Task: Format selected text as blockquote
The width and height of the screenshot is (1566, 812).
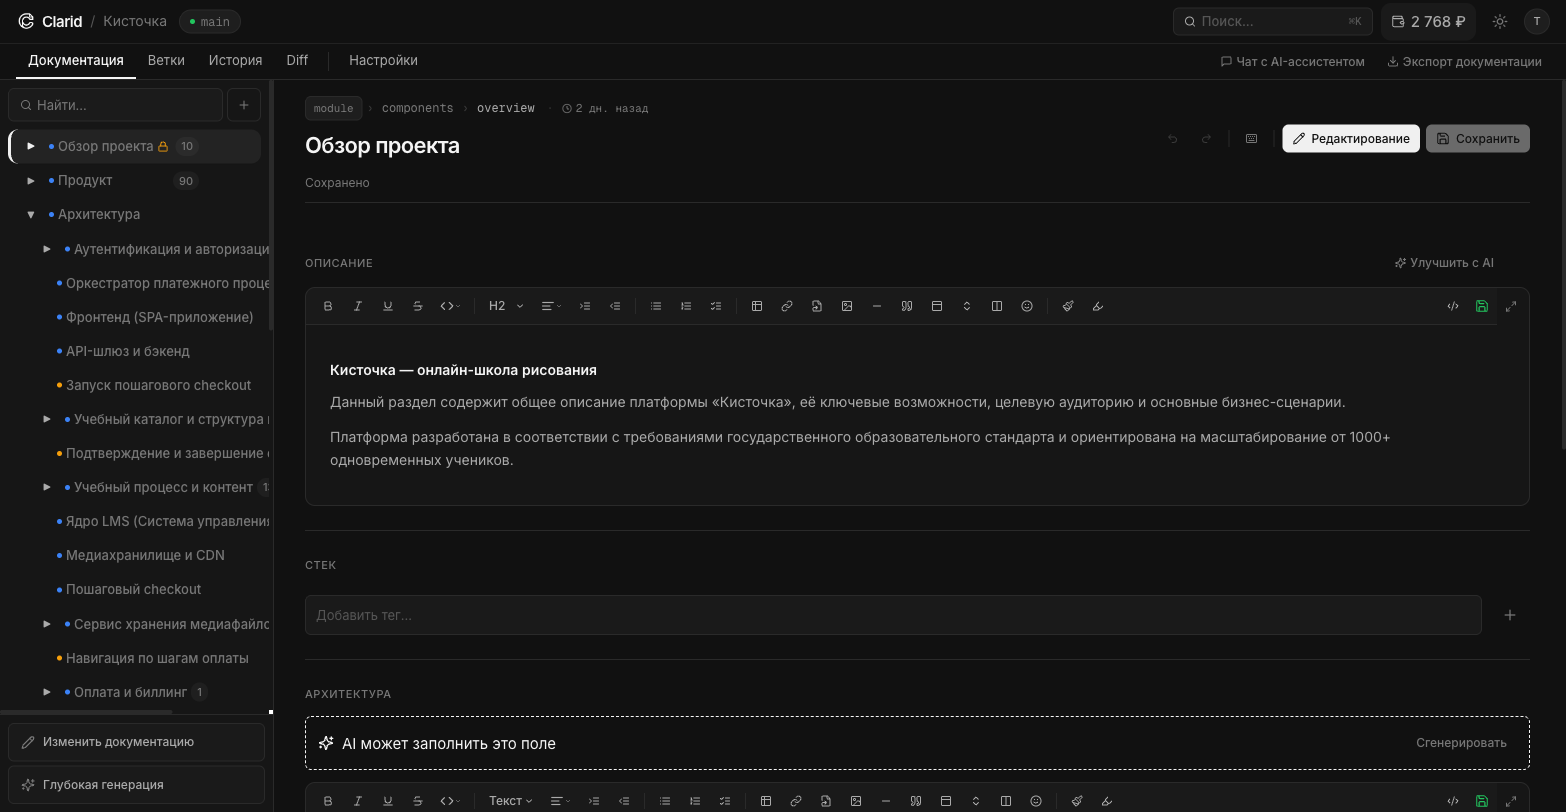Action: (907, 306)
